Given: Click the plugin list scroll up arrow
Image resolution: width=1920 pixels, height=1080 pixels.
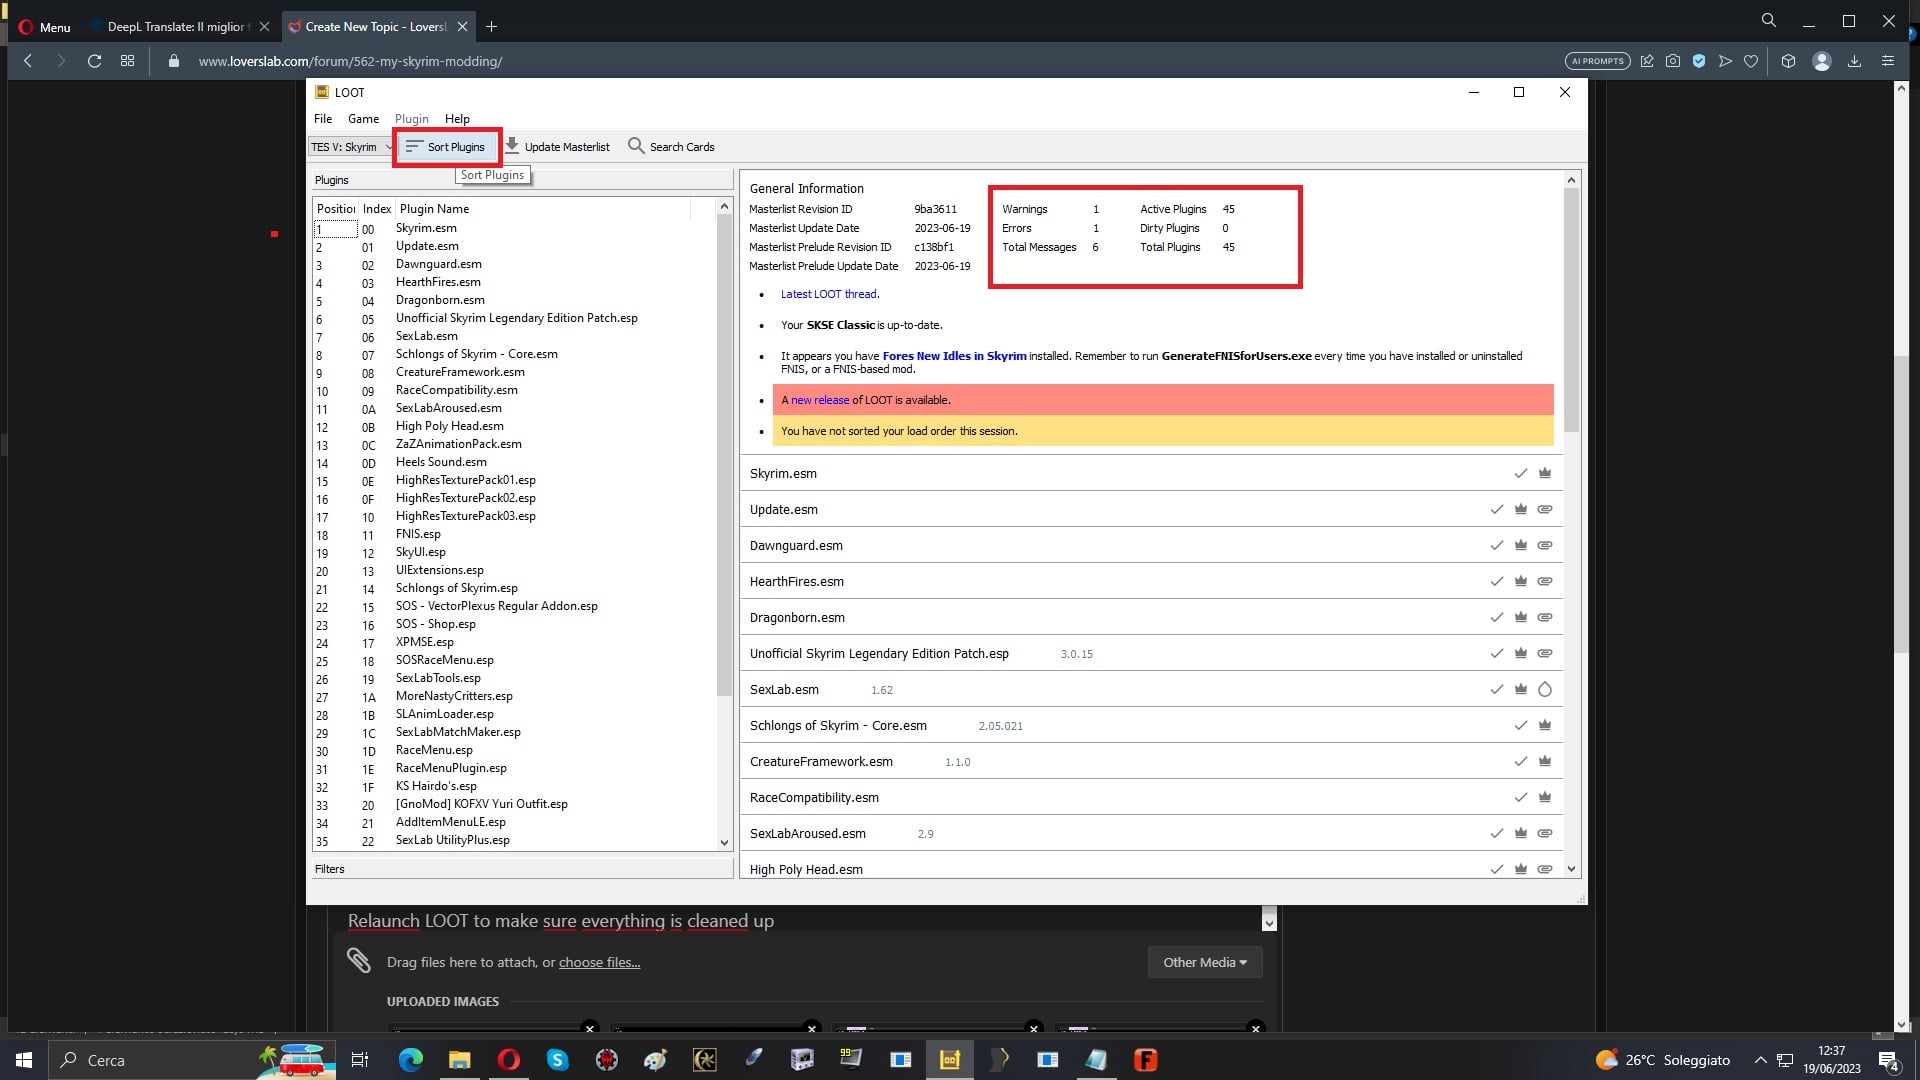Looking at the screenshot, I should click(725, 207).
